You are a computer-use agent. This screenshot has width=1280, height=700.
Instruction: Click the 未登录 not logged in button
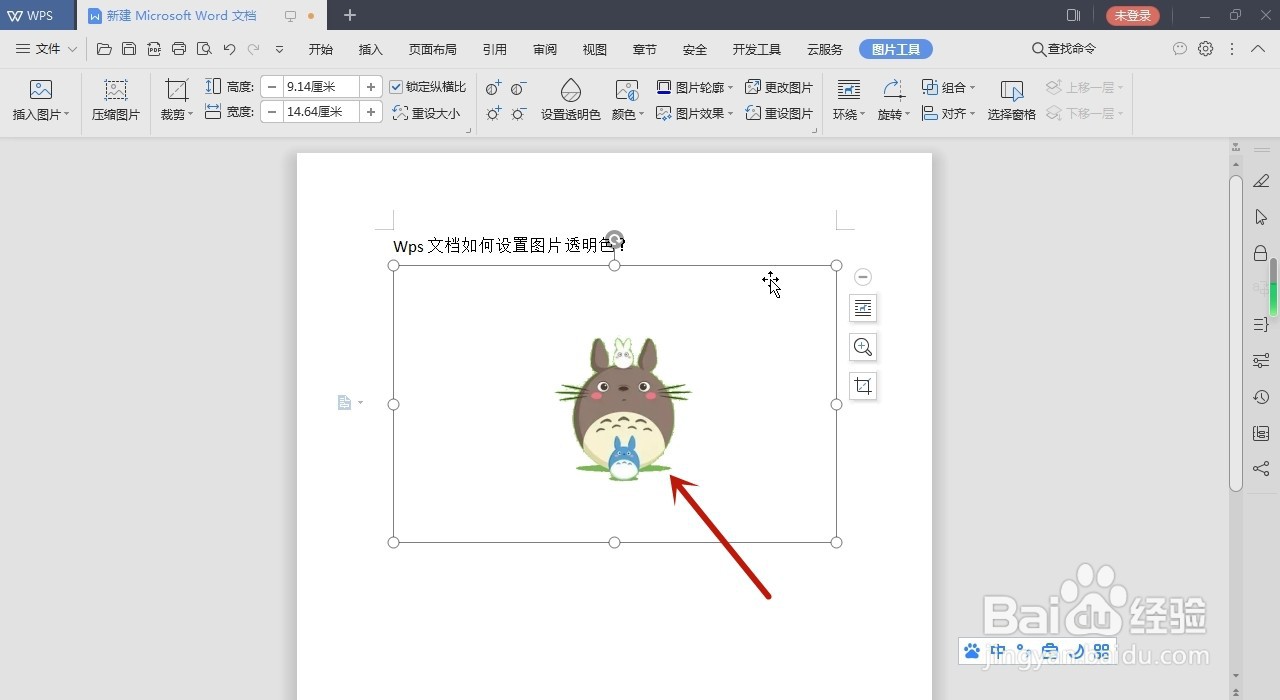point(1133,16)
